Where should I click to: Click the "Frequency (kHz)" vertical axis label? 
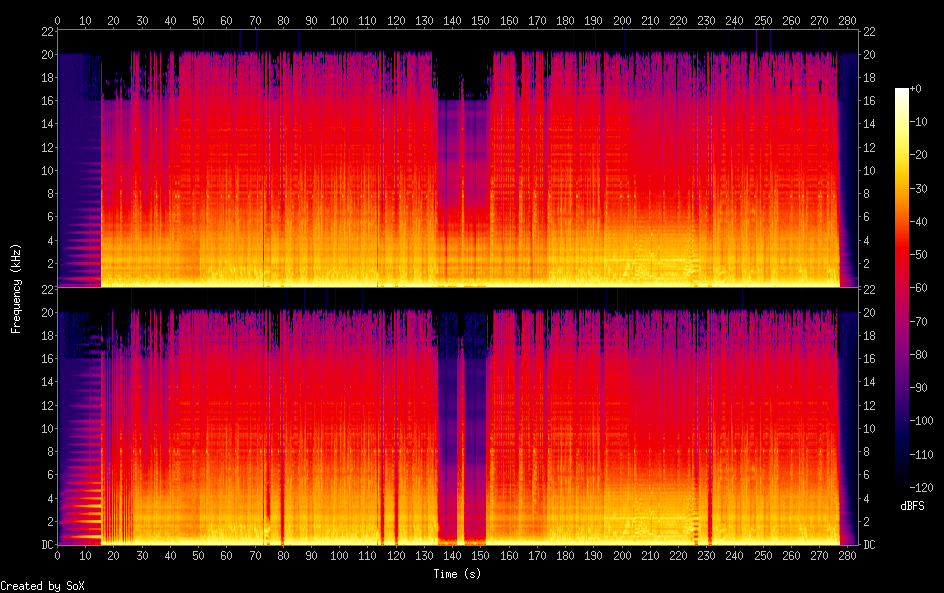(x=16, y=288)
